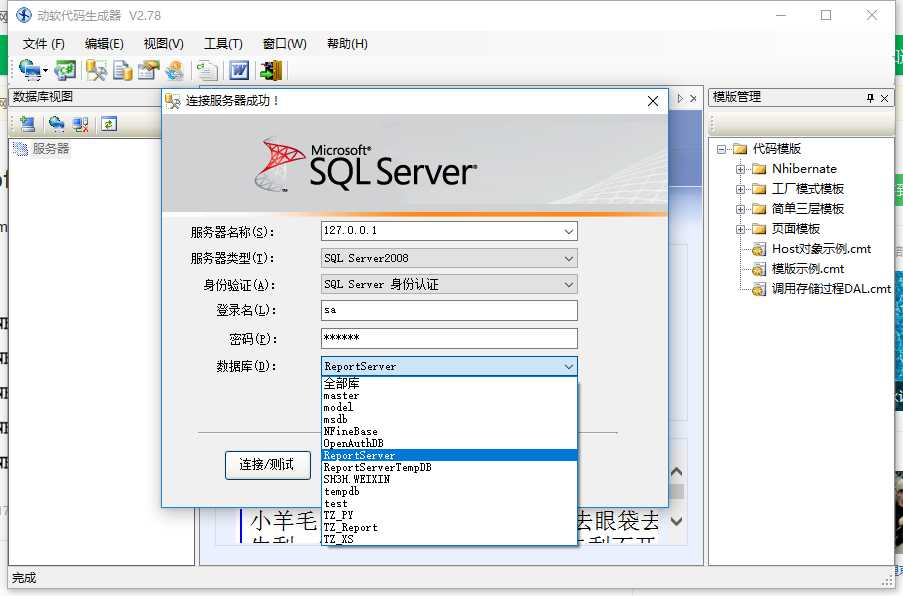Select NFineBase in database list
Image resolution: width=903 pixels, height=596 pixels.
click(449, 431)
